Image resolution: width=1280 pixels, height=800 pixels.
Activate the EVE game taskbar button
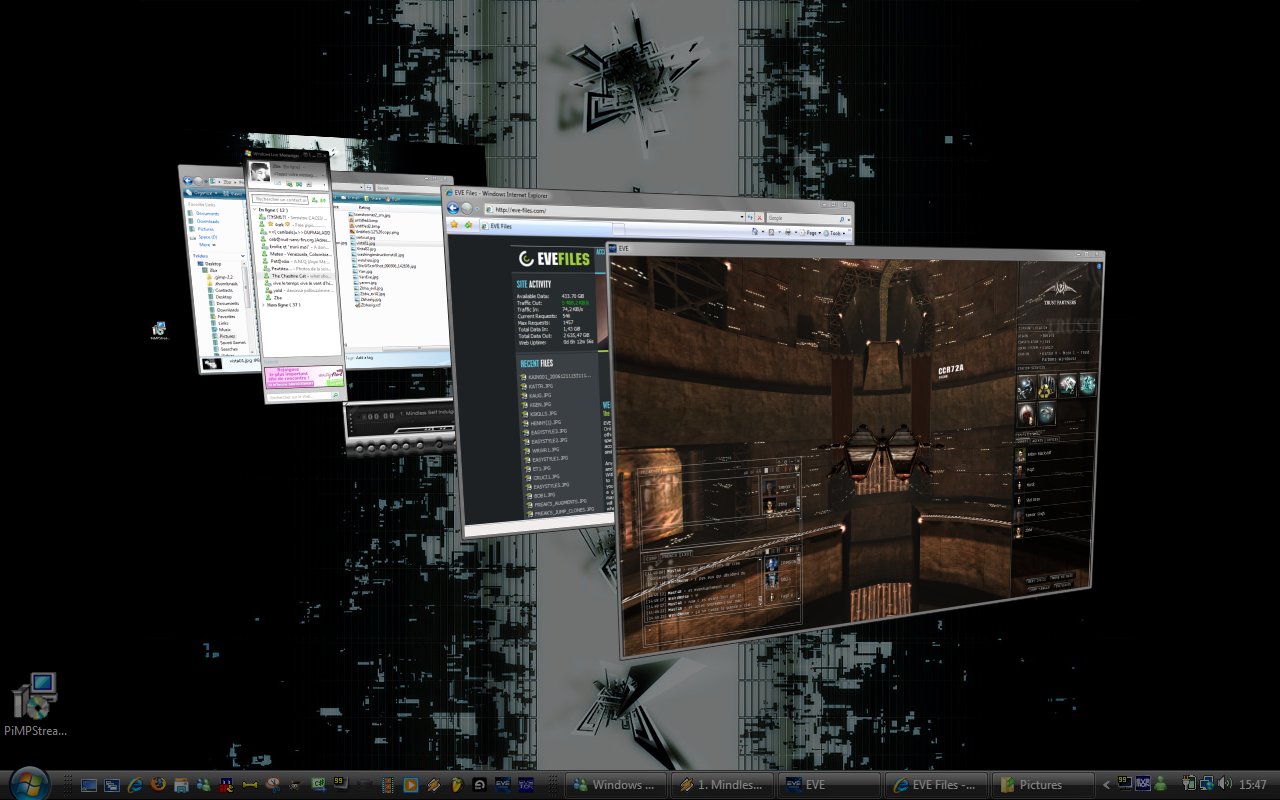coord(830,785)
